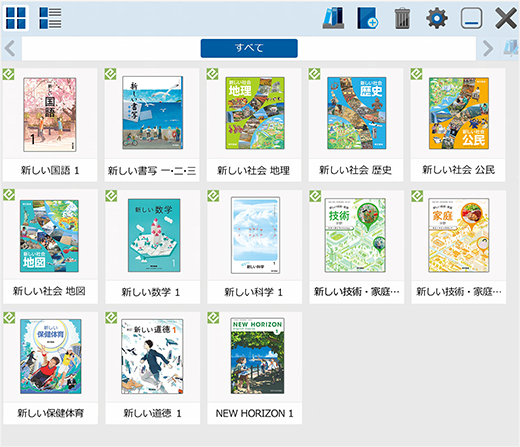Click the green badge on NEW HORIZON 1
Image resolution: width=520 pixels, height=447 pixels.
(213, 318)
